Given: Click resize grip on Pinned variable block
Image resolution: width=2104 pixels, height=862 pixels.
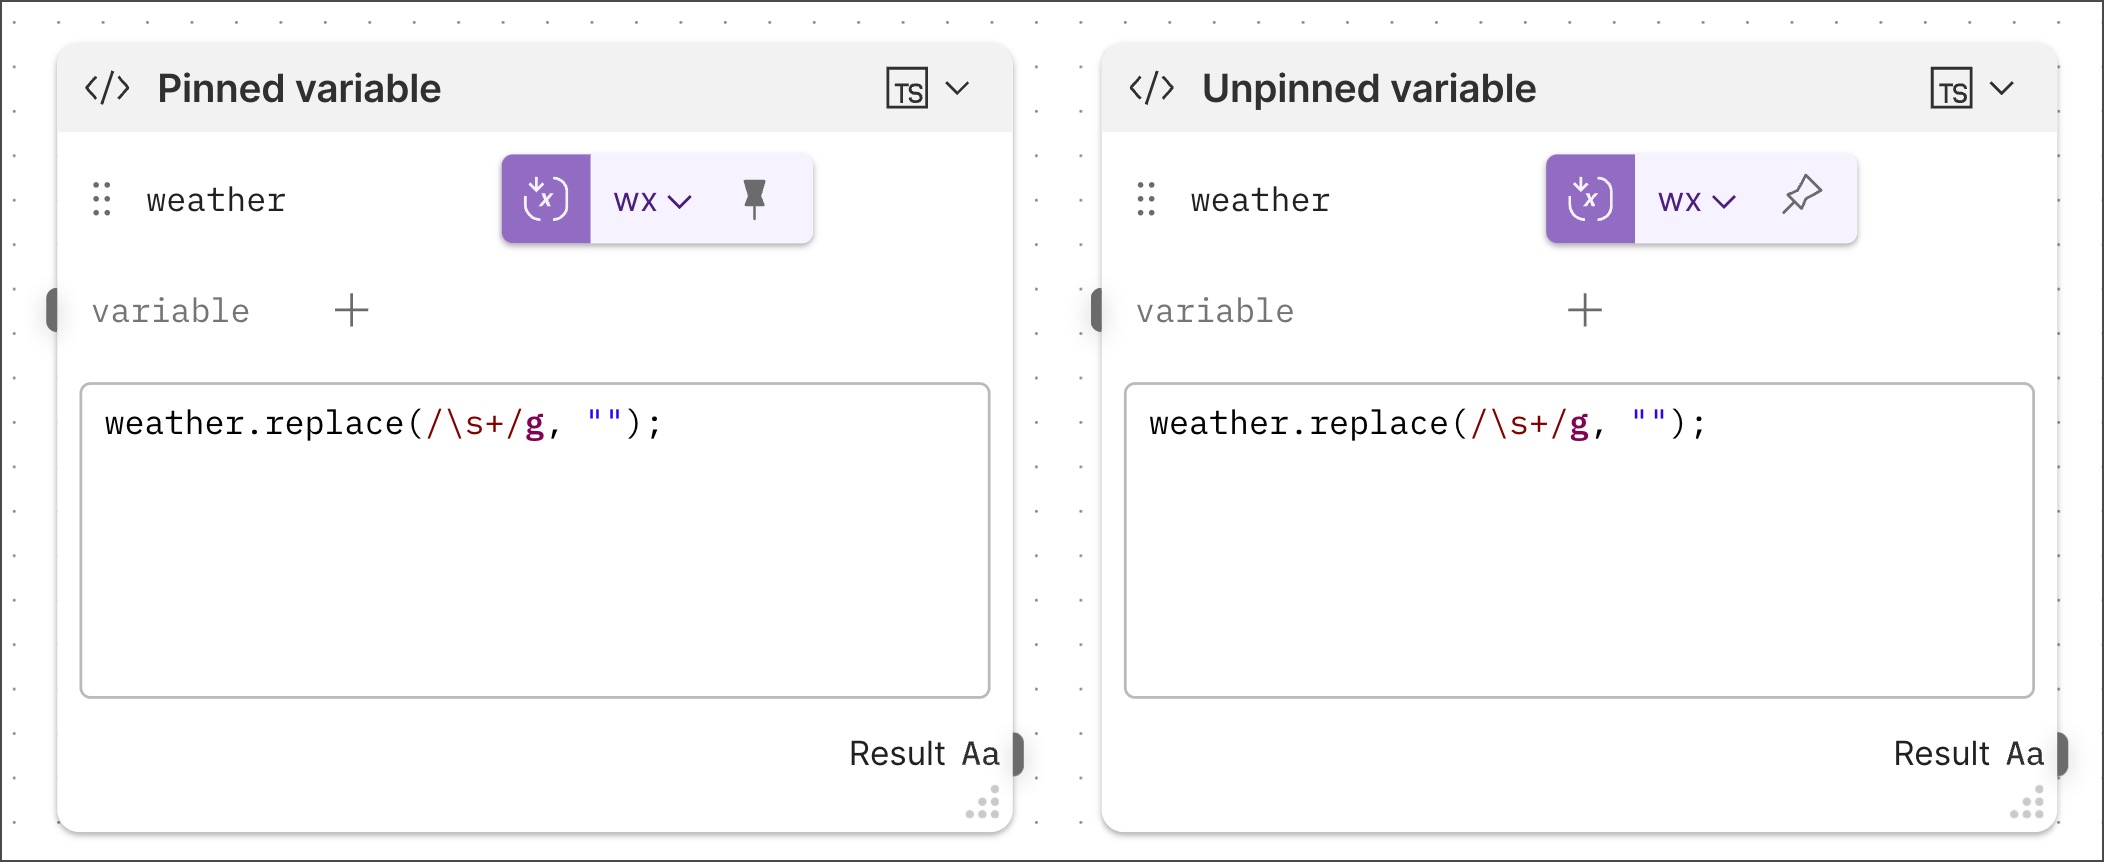Looking at the screenshot, I should click(984, 803).
